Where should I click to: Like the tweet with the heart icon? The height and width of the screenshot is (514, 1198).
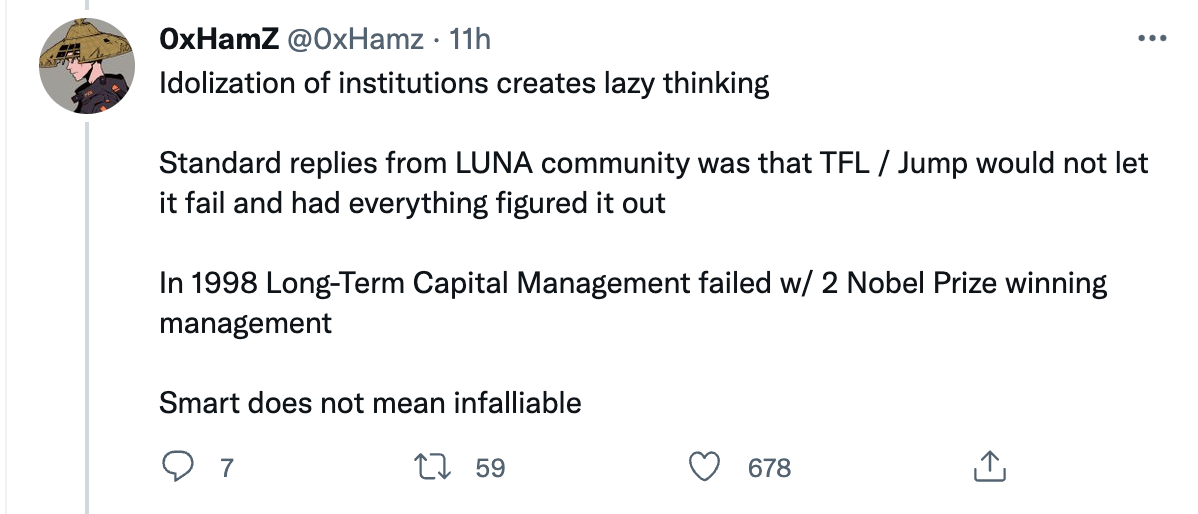click(x=707, y=466)
